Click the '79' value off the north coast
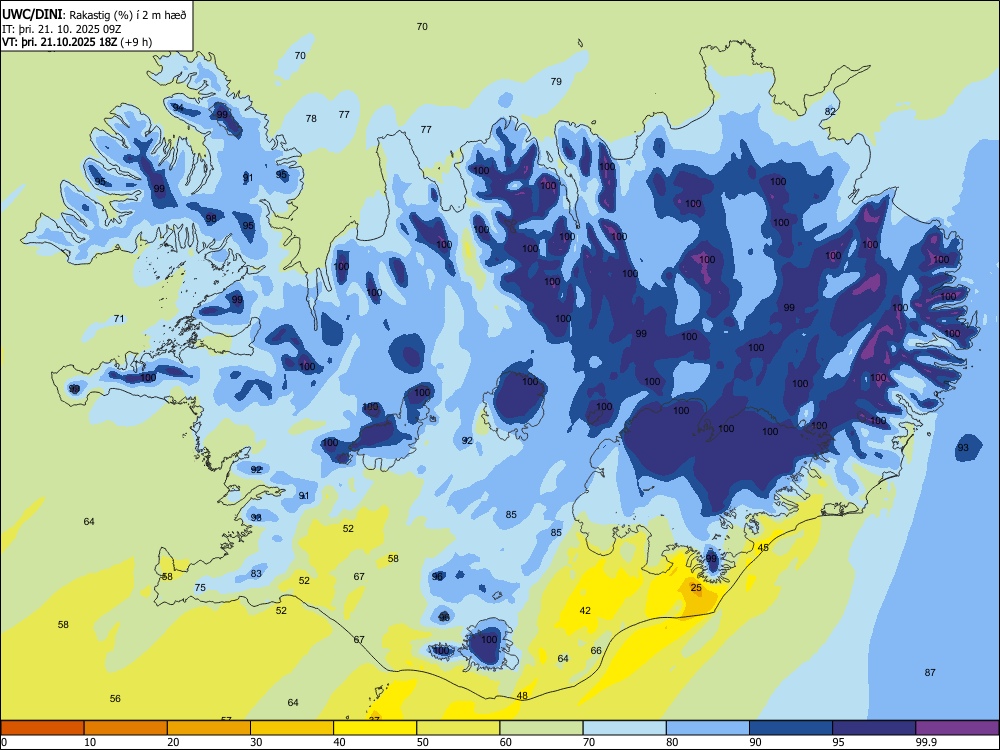 tap(556, 81)
